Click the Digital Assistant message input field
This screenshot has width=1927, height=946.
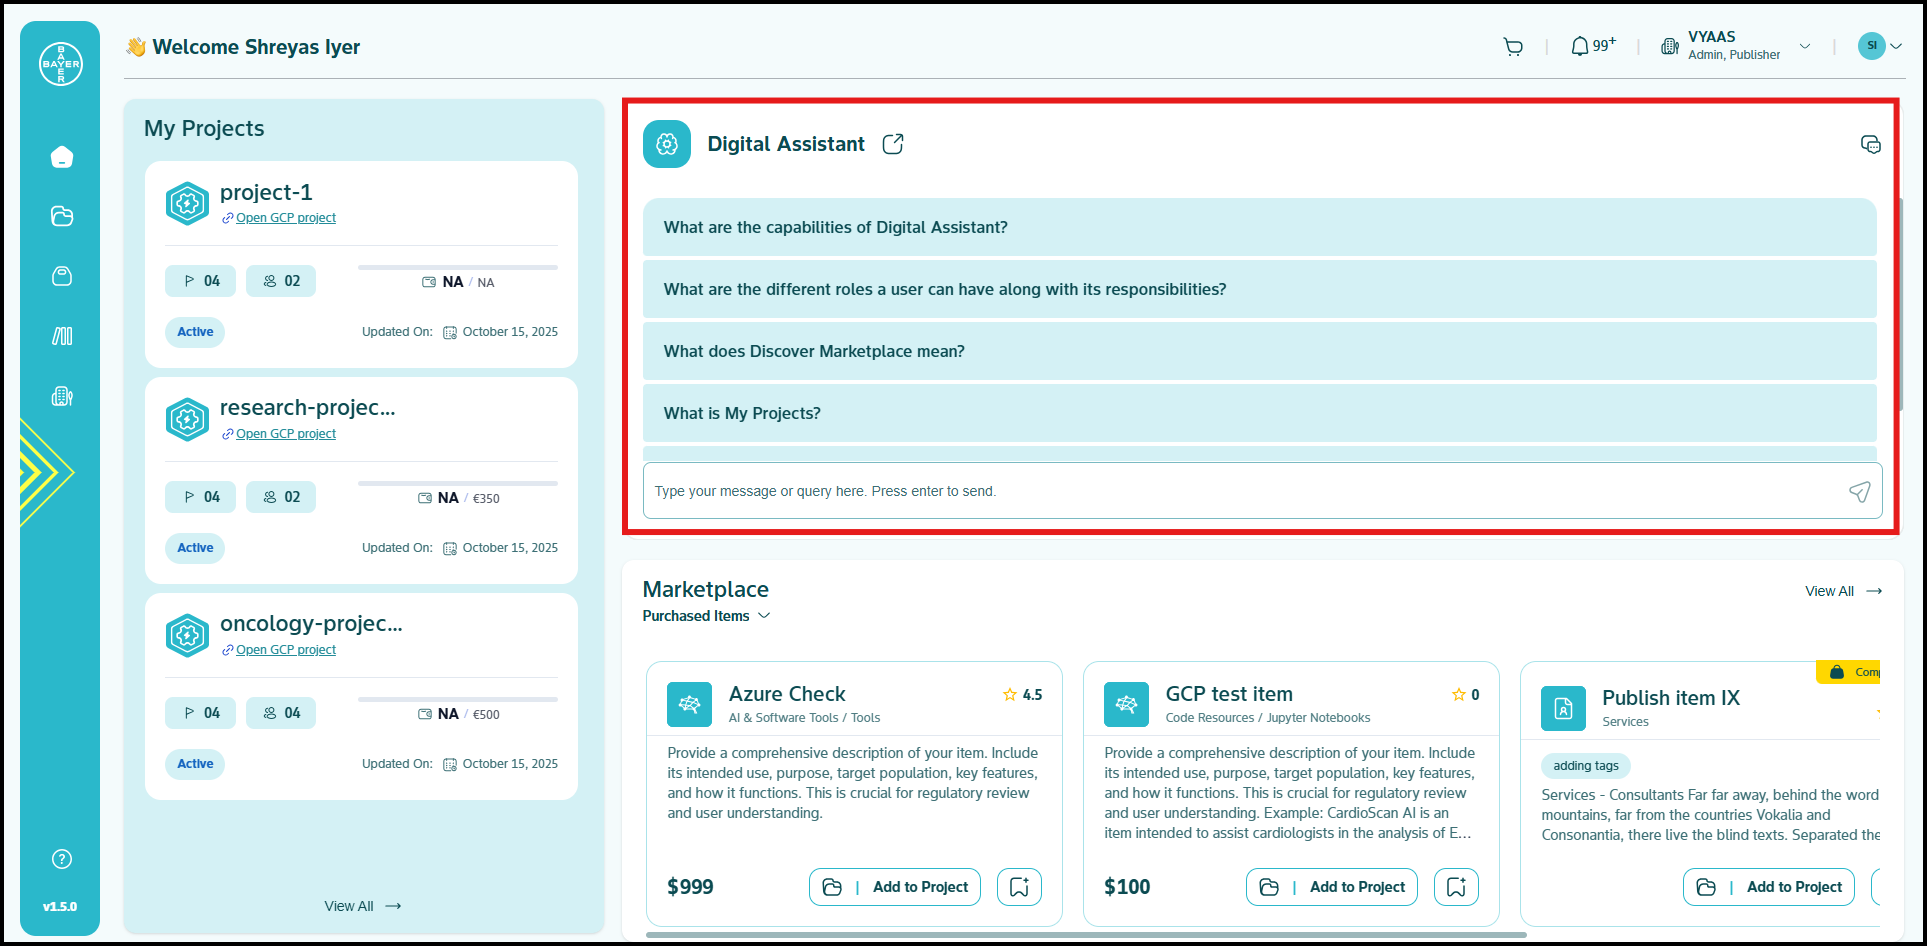tap(1240, 491)
